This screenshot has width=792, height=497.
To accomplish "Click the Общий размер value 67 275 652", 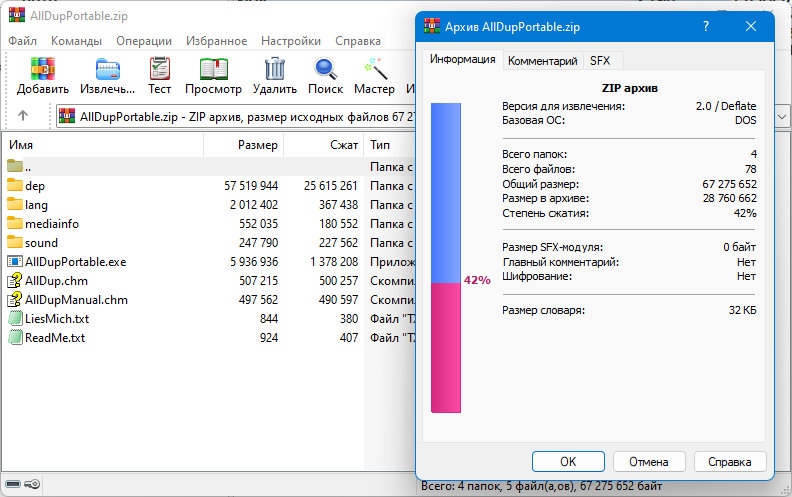I will (x=729, y=184).
